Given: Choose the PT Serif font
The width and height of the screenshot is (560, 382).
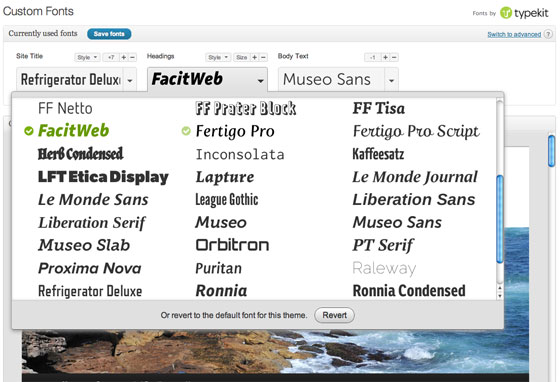Looking at the screenshot, I should [383, 245].
